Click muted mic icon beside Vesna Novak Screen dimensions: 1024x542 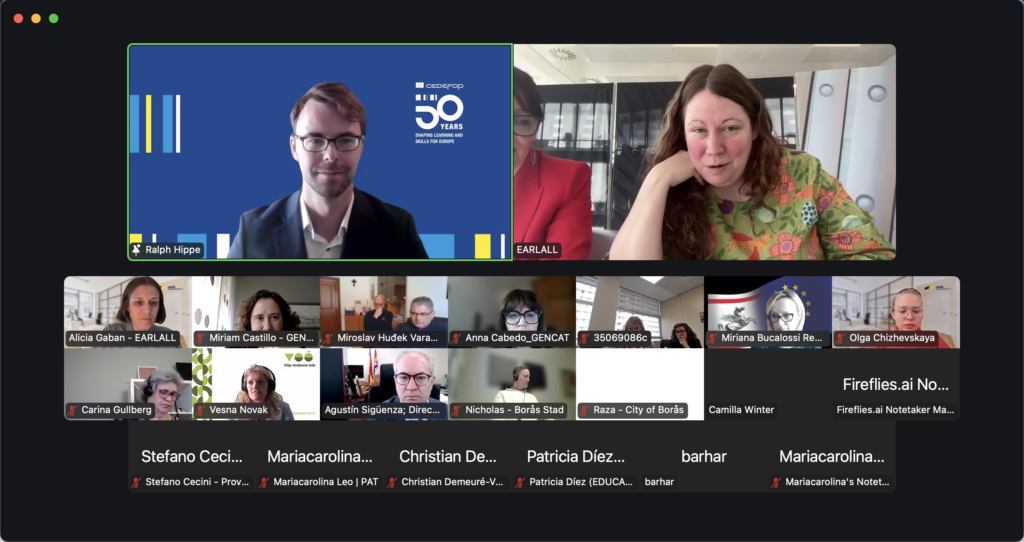click(x=200, y=410)
